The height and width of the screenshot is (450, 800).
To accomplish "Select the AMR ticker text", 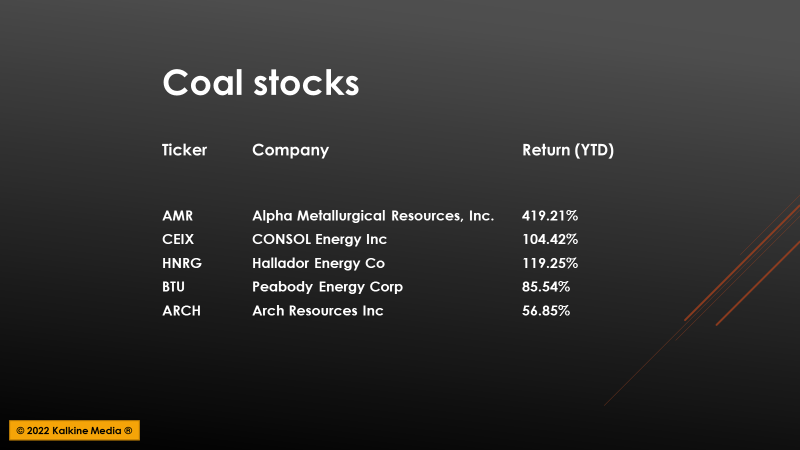I will tap(178, 216).
